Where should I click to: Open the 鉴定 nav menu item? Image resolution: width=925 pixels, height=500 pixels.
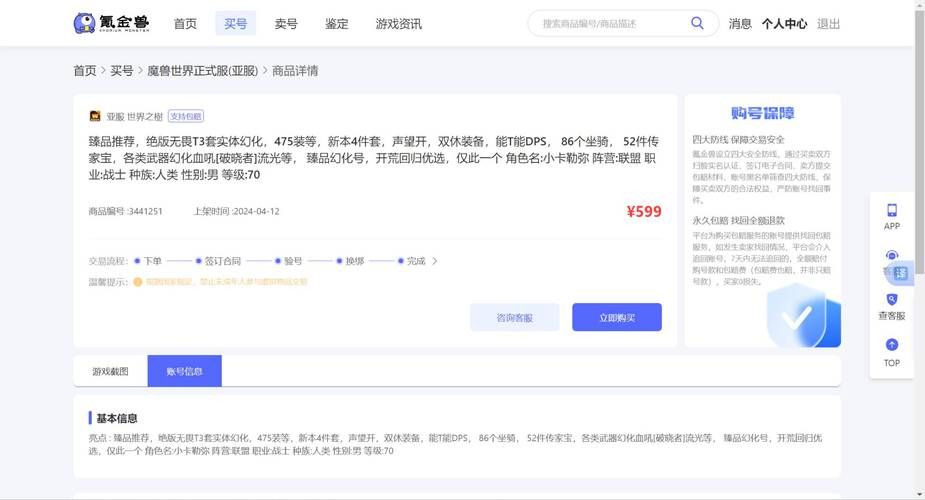pos(336,24)
